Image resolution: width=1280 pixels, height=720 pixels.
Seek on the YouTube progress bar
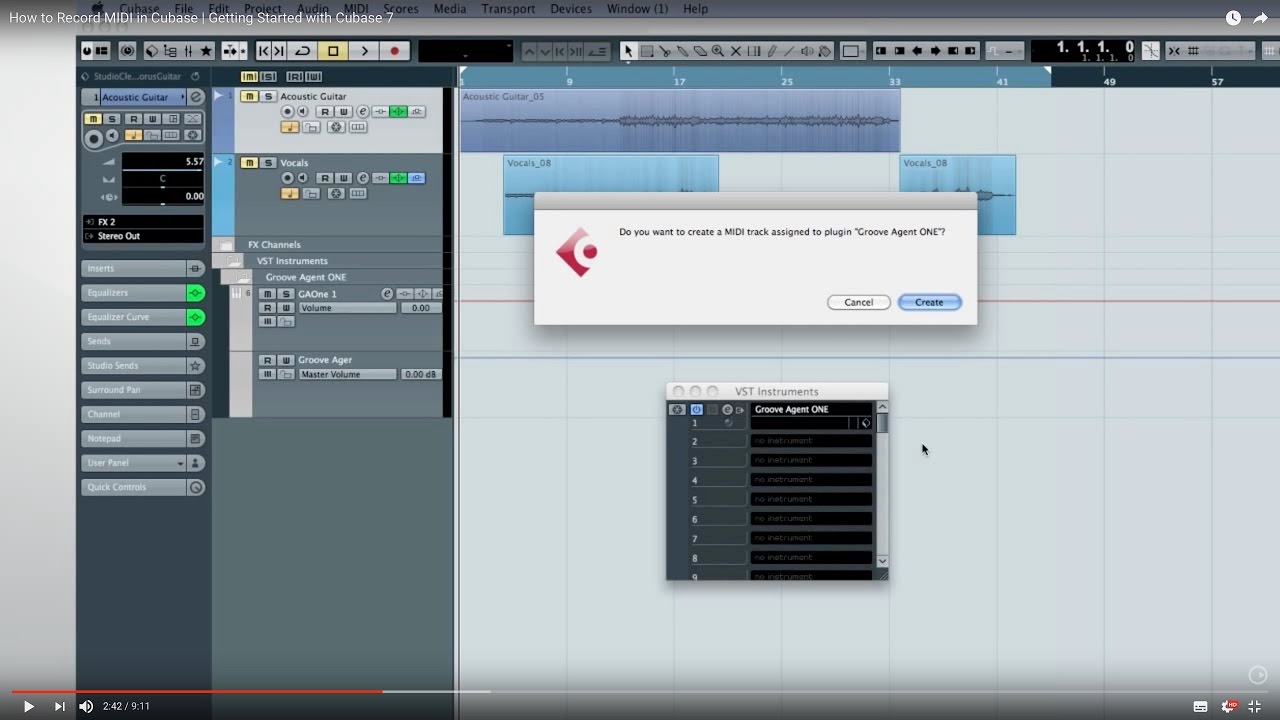tap(640, 691)
